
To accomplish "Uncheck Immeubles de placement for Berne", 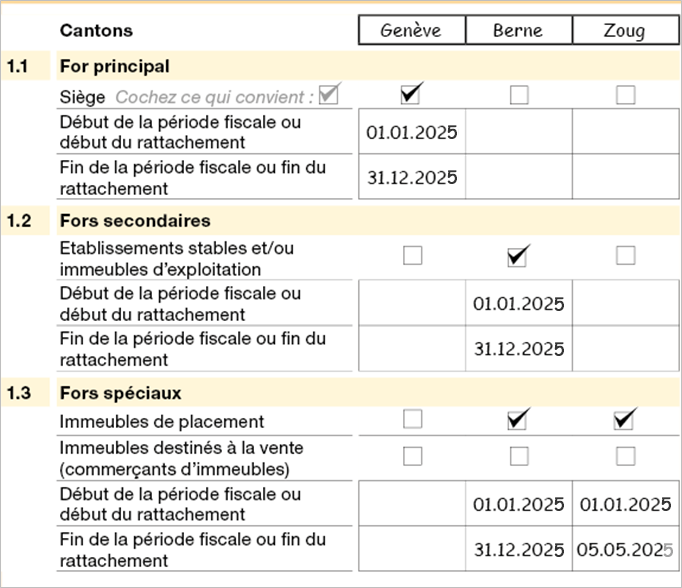I will [518, 418].
